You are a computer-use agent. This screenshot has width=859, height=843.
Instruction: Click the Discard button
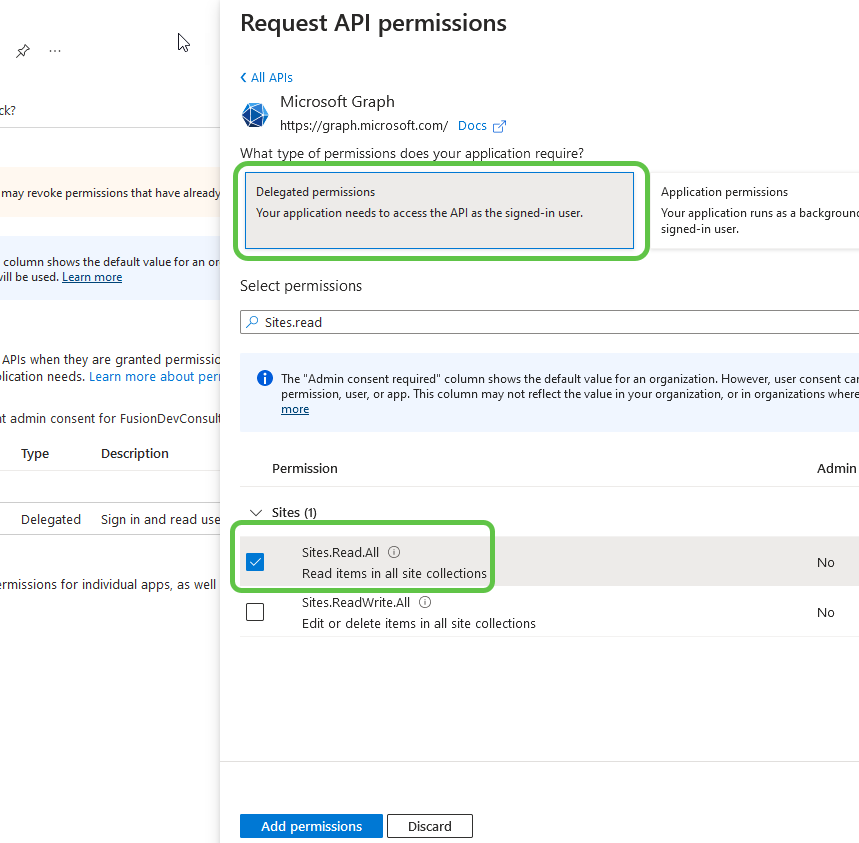click(x=429, y=826)
